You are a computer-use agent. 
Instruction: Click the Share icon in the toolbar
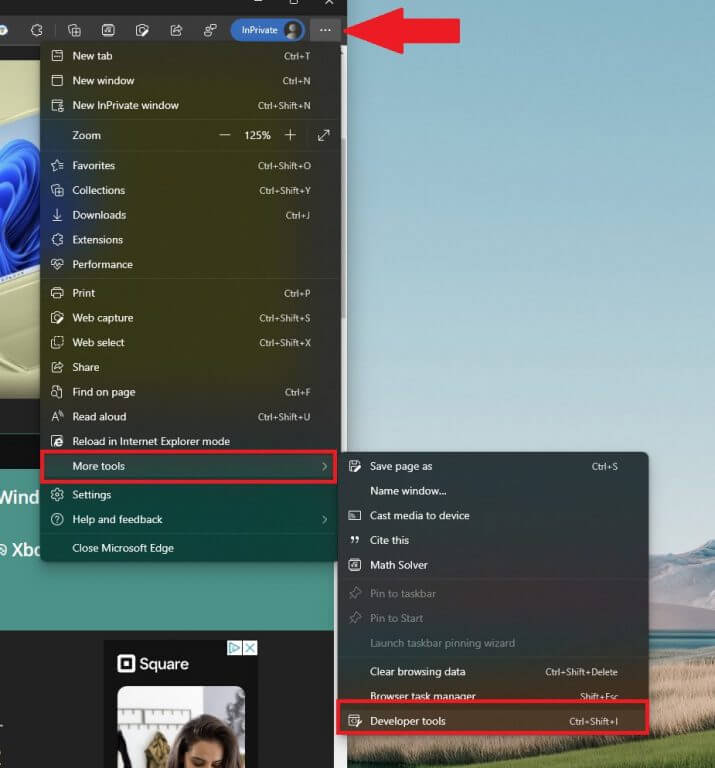pyautogui.click(x=176, y=30)
